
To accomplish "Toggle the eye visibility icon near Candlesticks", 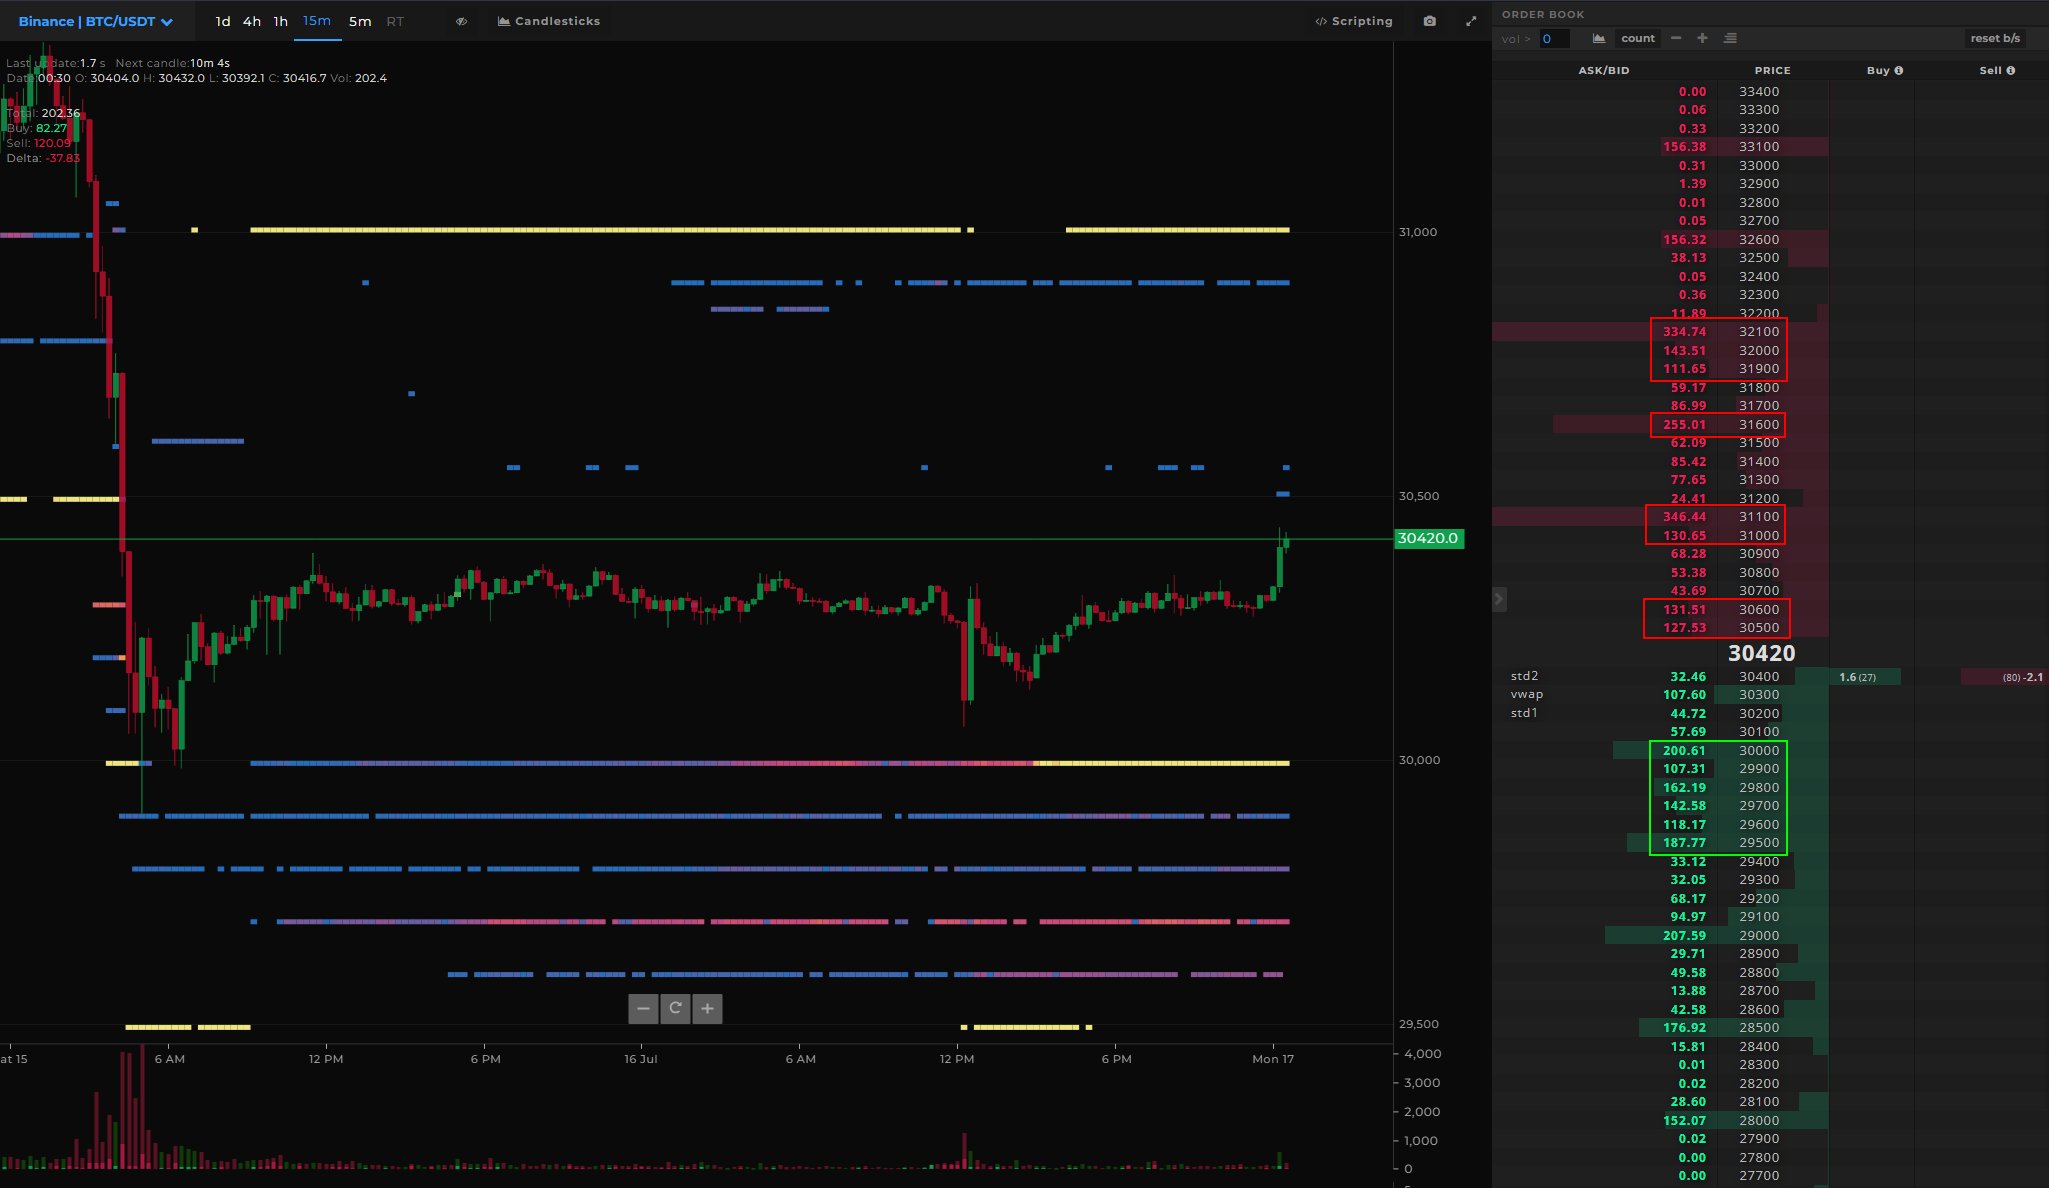I will (x=461, y=21).
